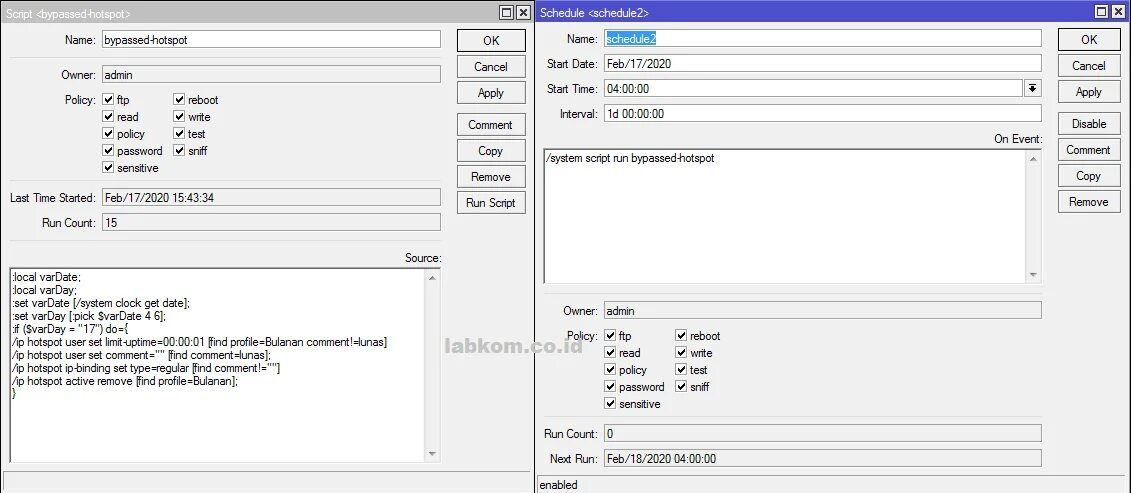Maximize the Schedule schedule2 window
Viewport: 1131px width, 493px height.
click(1101, 12)
